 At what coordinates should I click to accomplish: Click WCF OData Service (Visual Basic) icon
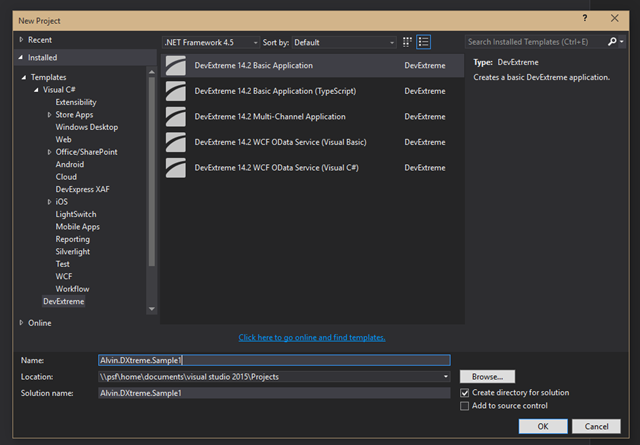(176, 142)
